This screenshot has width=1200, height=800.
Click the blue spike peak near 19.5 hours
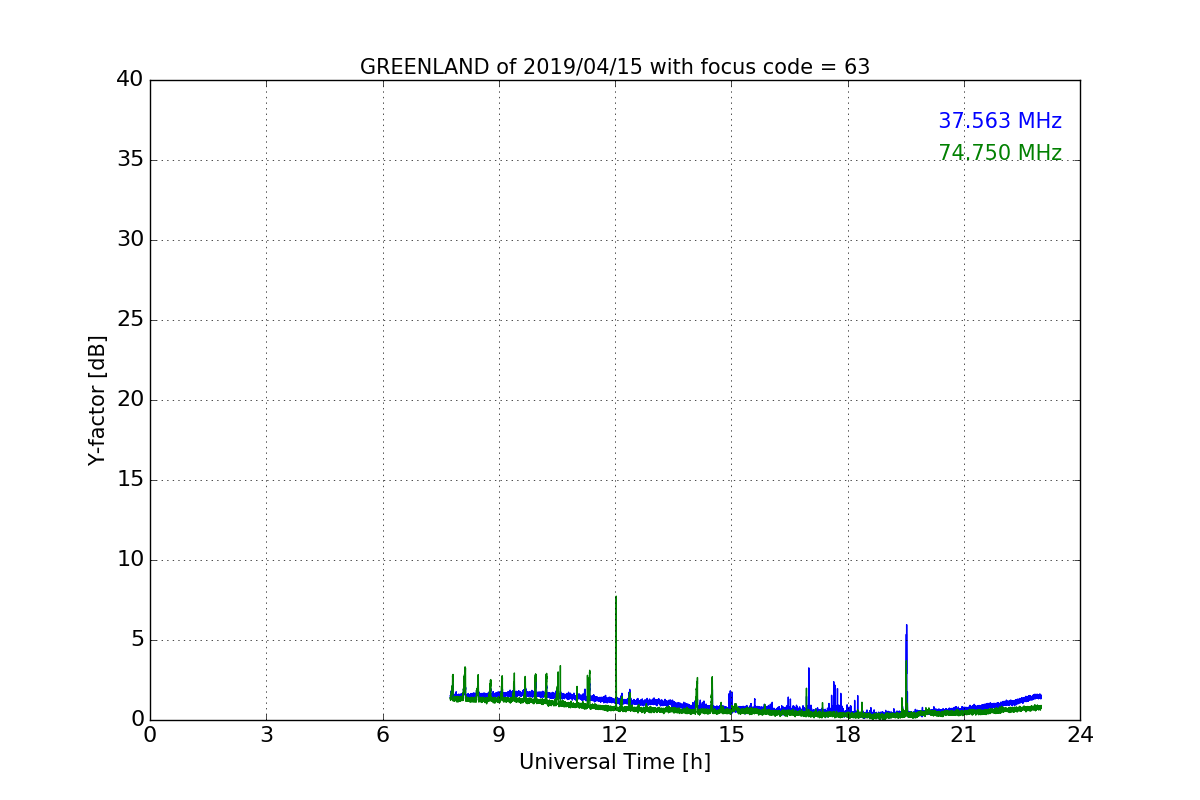[x=907, y=628]
